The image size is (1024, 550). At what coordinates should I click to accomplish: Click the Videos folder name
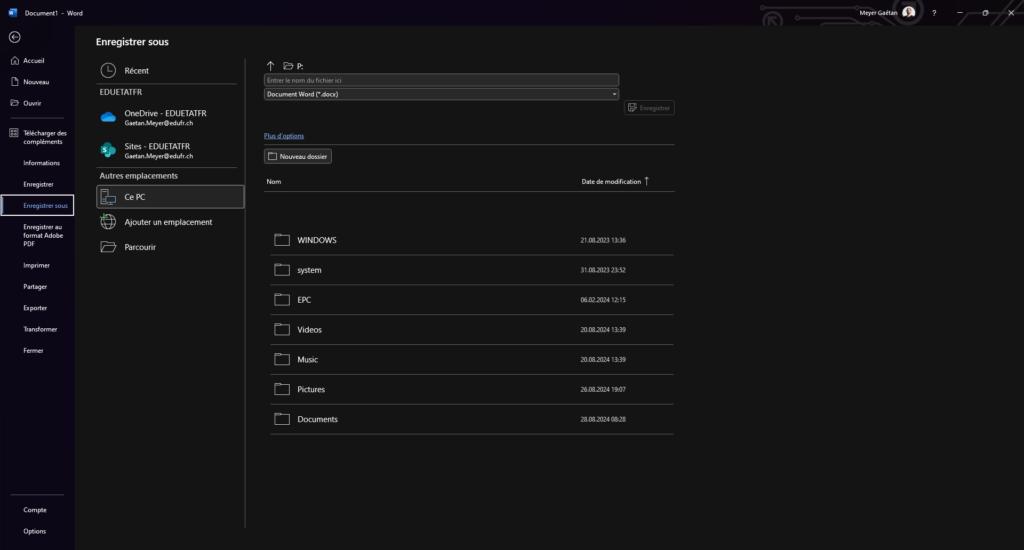coord(310,330)
